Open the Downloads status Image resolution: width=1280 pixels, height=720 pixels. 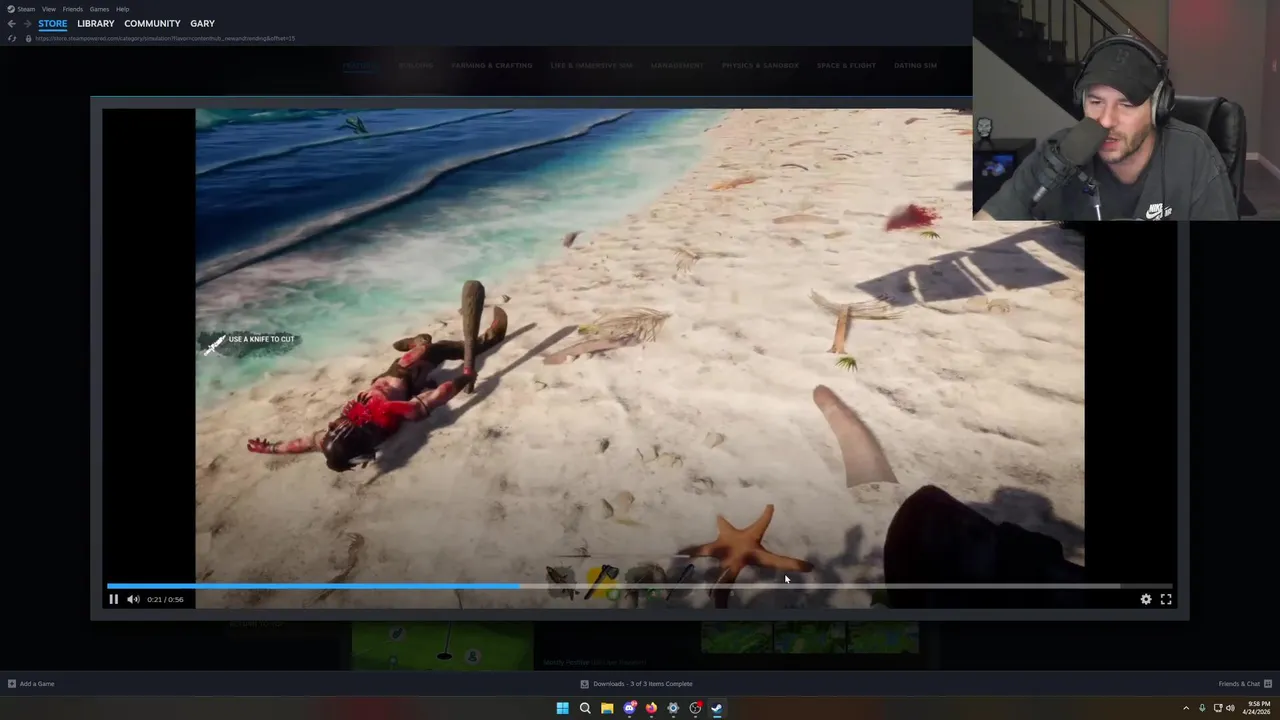click(x=637, y=684)
